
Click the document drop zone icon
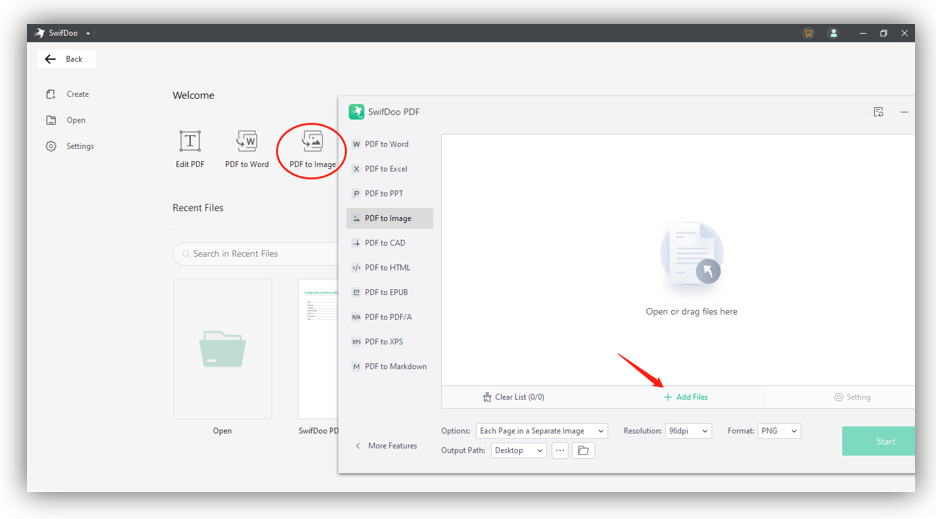coord(691,254)
